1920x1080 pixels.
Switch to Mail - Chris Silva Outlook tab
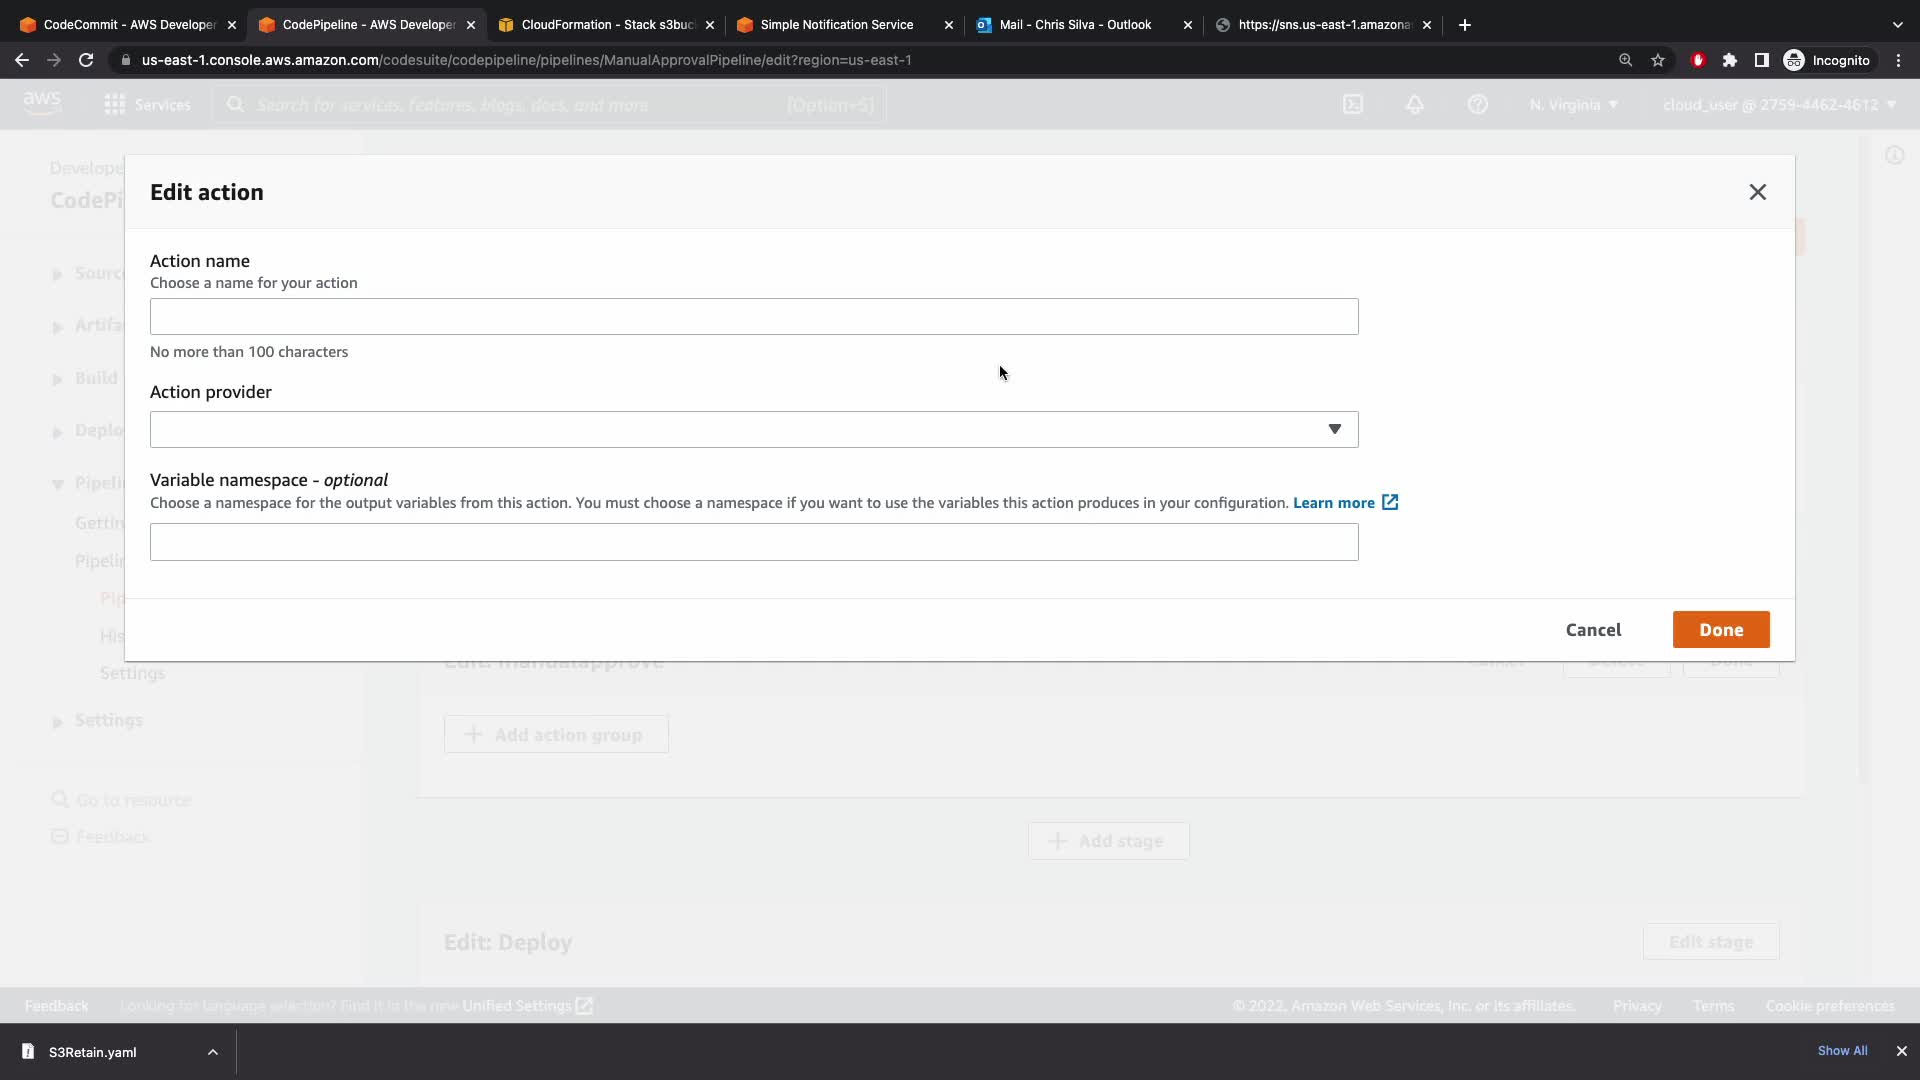[x=1075, y=25]
